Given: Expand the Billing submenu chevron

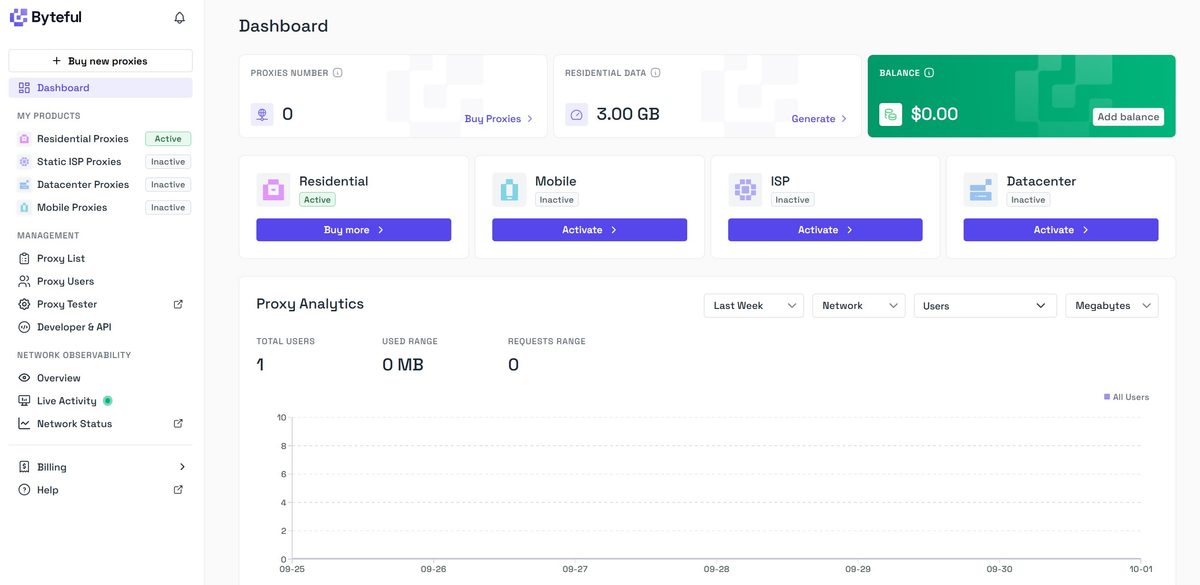Looking at the screenshot, I should [x=182, y=467].
